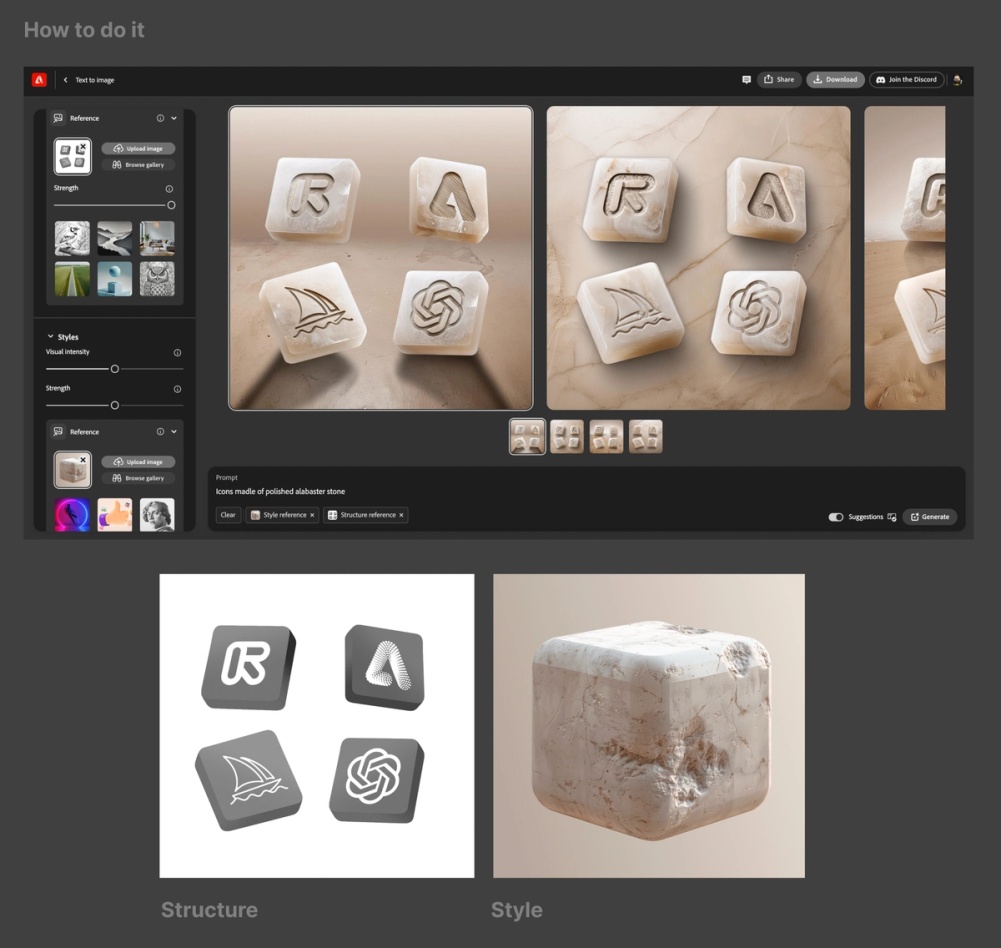Open the first large generated image
This screenshot has width=1001, height=948.
point(380,258)
